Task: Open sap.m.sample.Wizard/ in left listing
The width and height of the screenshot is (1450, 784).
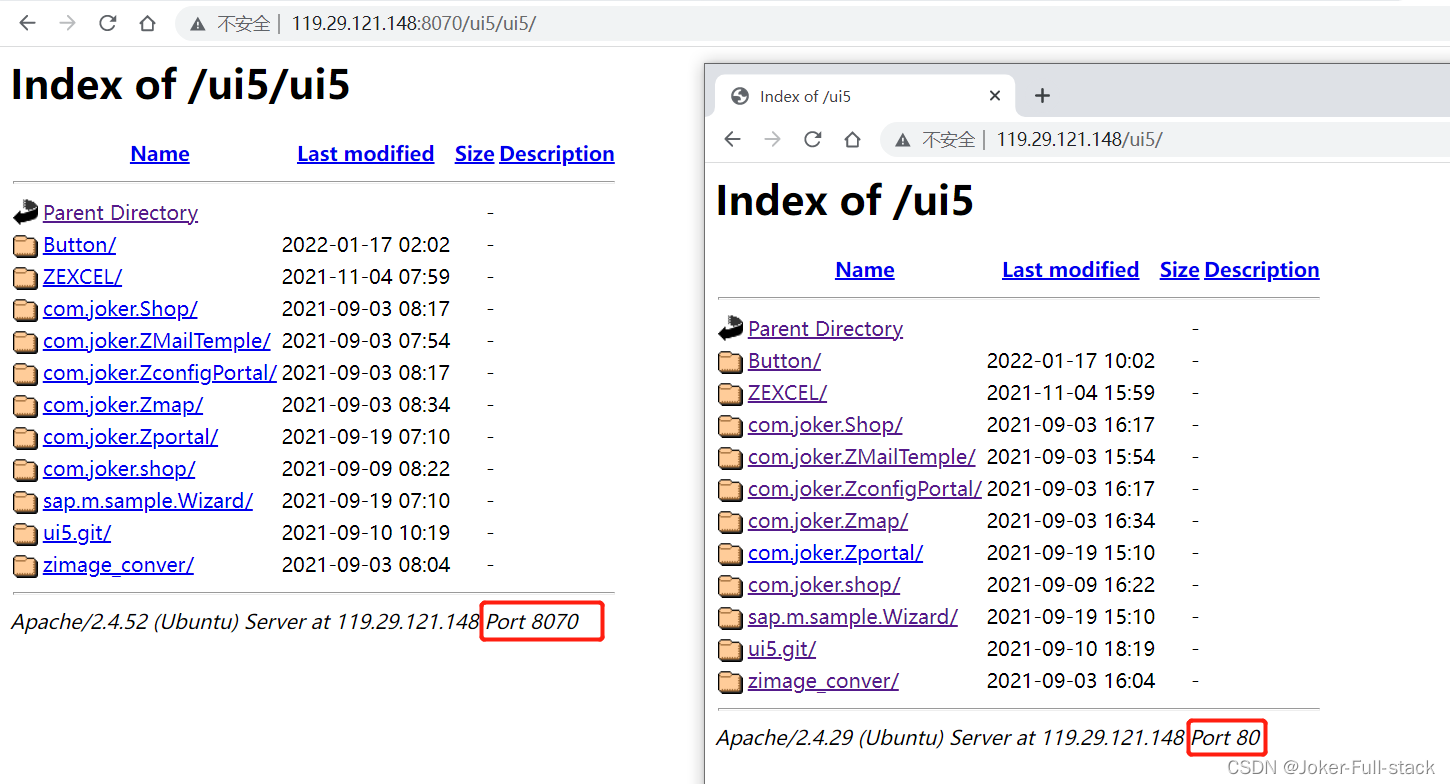Action: (x=148, y=501)
